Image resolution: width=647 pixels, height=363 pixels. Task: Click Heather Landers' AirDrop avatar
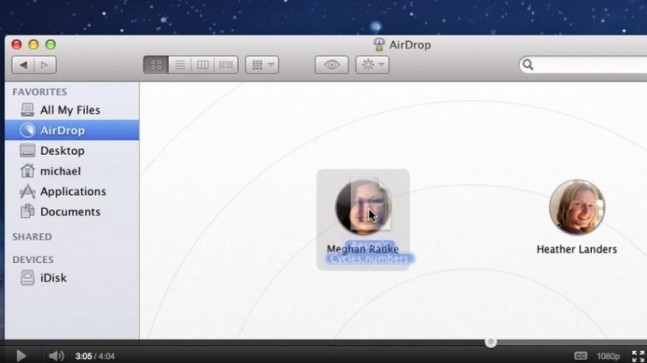tap(577, 207)
